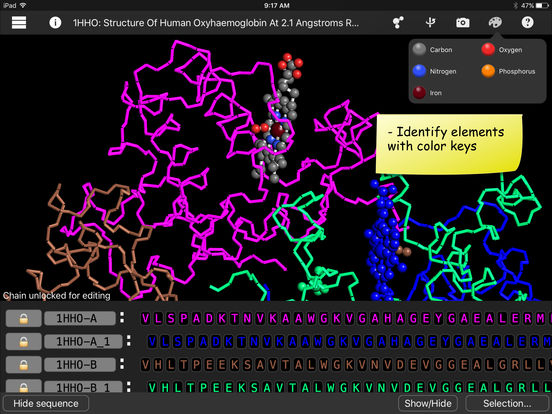
Task: Select the 1HHO-B_1 chain label
Action: tap(83, 387)
